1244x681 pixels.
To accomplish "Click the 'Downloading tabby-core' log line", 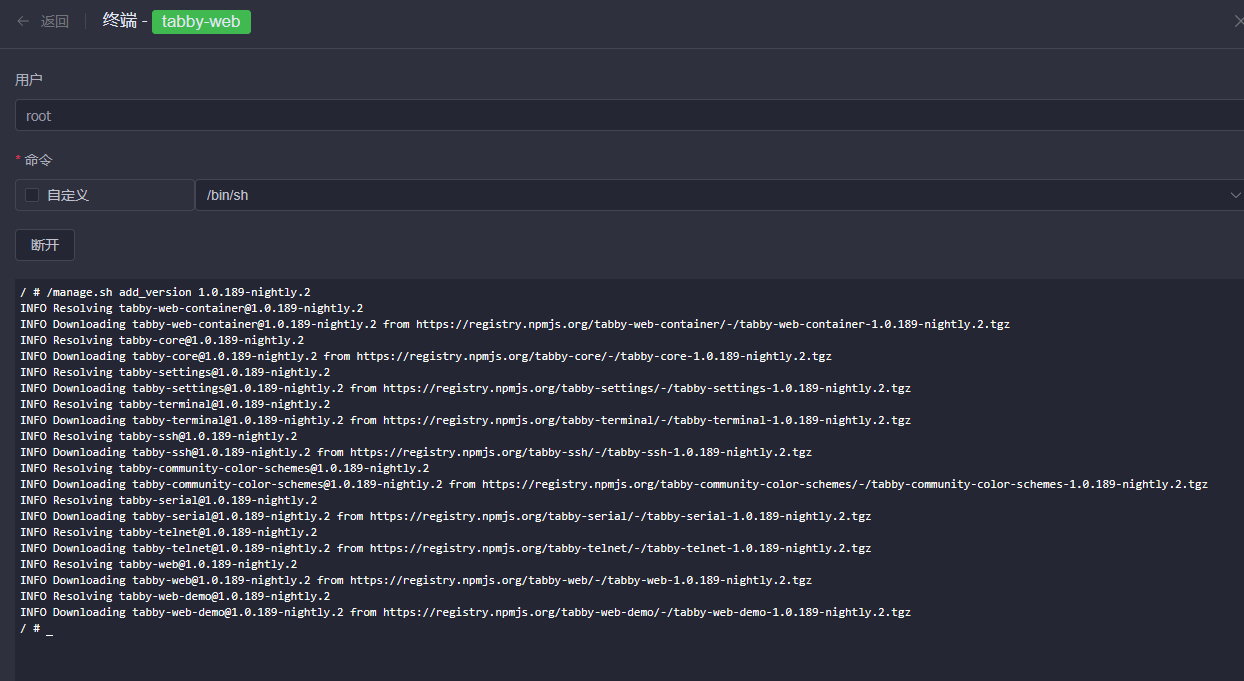I will (426, 356).
